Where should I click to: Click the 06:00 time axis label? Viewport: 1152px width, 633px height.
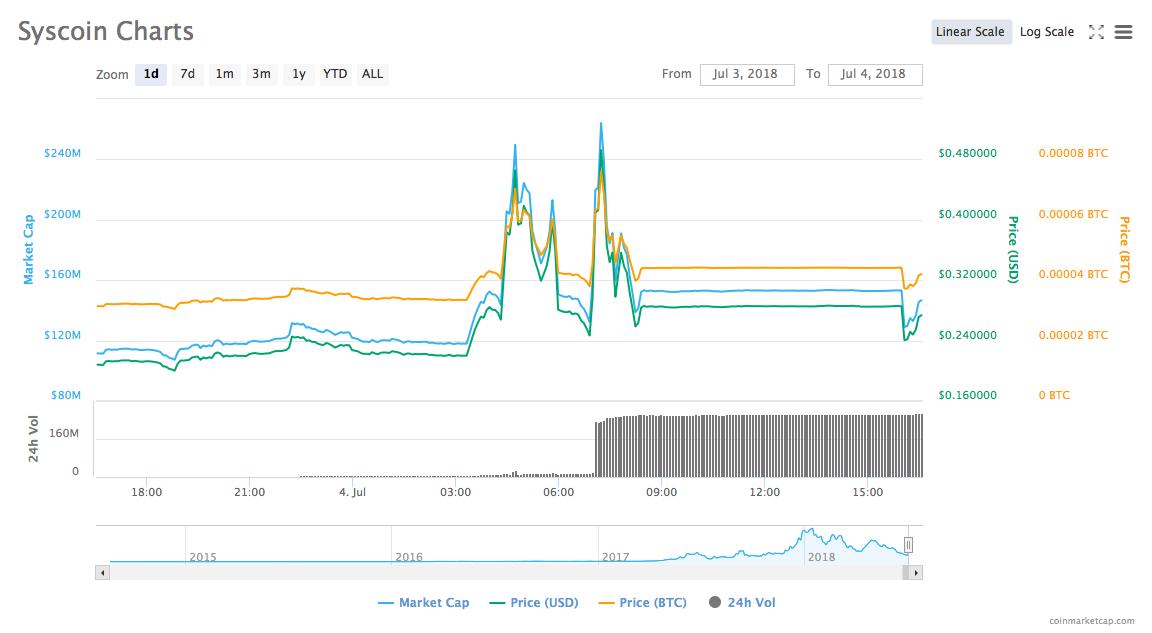click(558, 492)
